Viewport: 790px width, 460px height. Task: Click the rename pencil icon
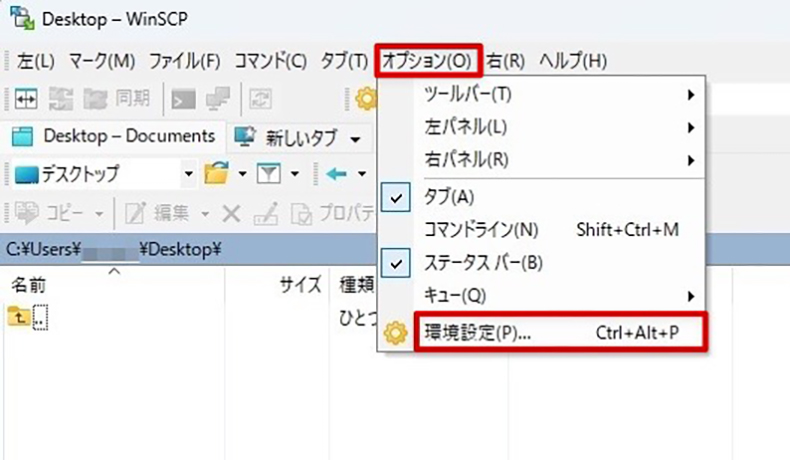click(x=266, y=214)
